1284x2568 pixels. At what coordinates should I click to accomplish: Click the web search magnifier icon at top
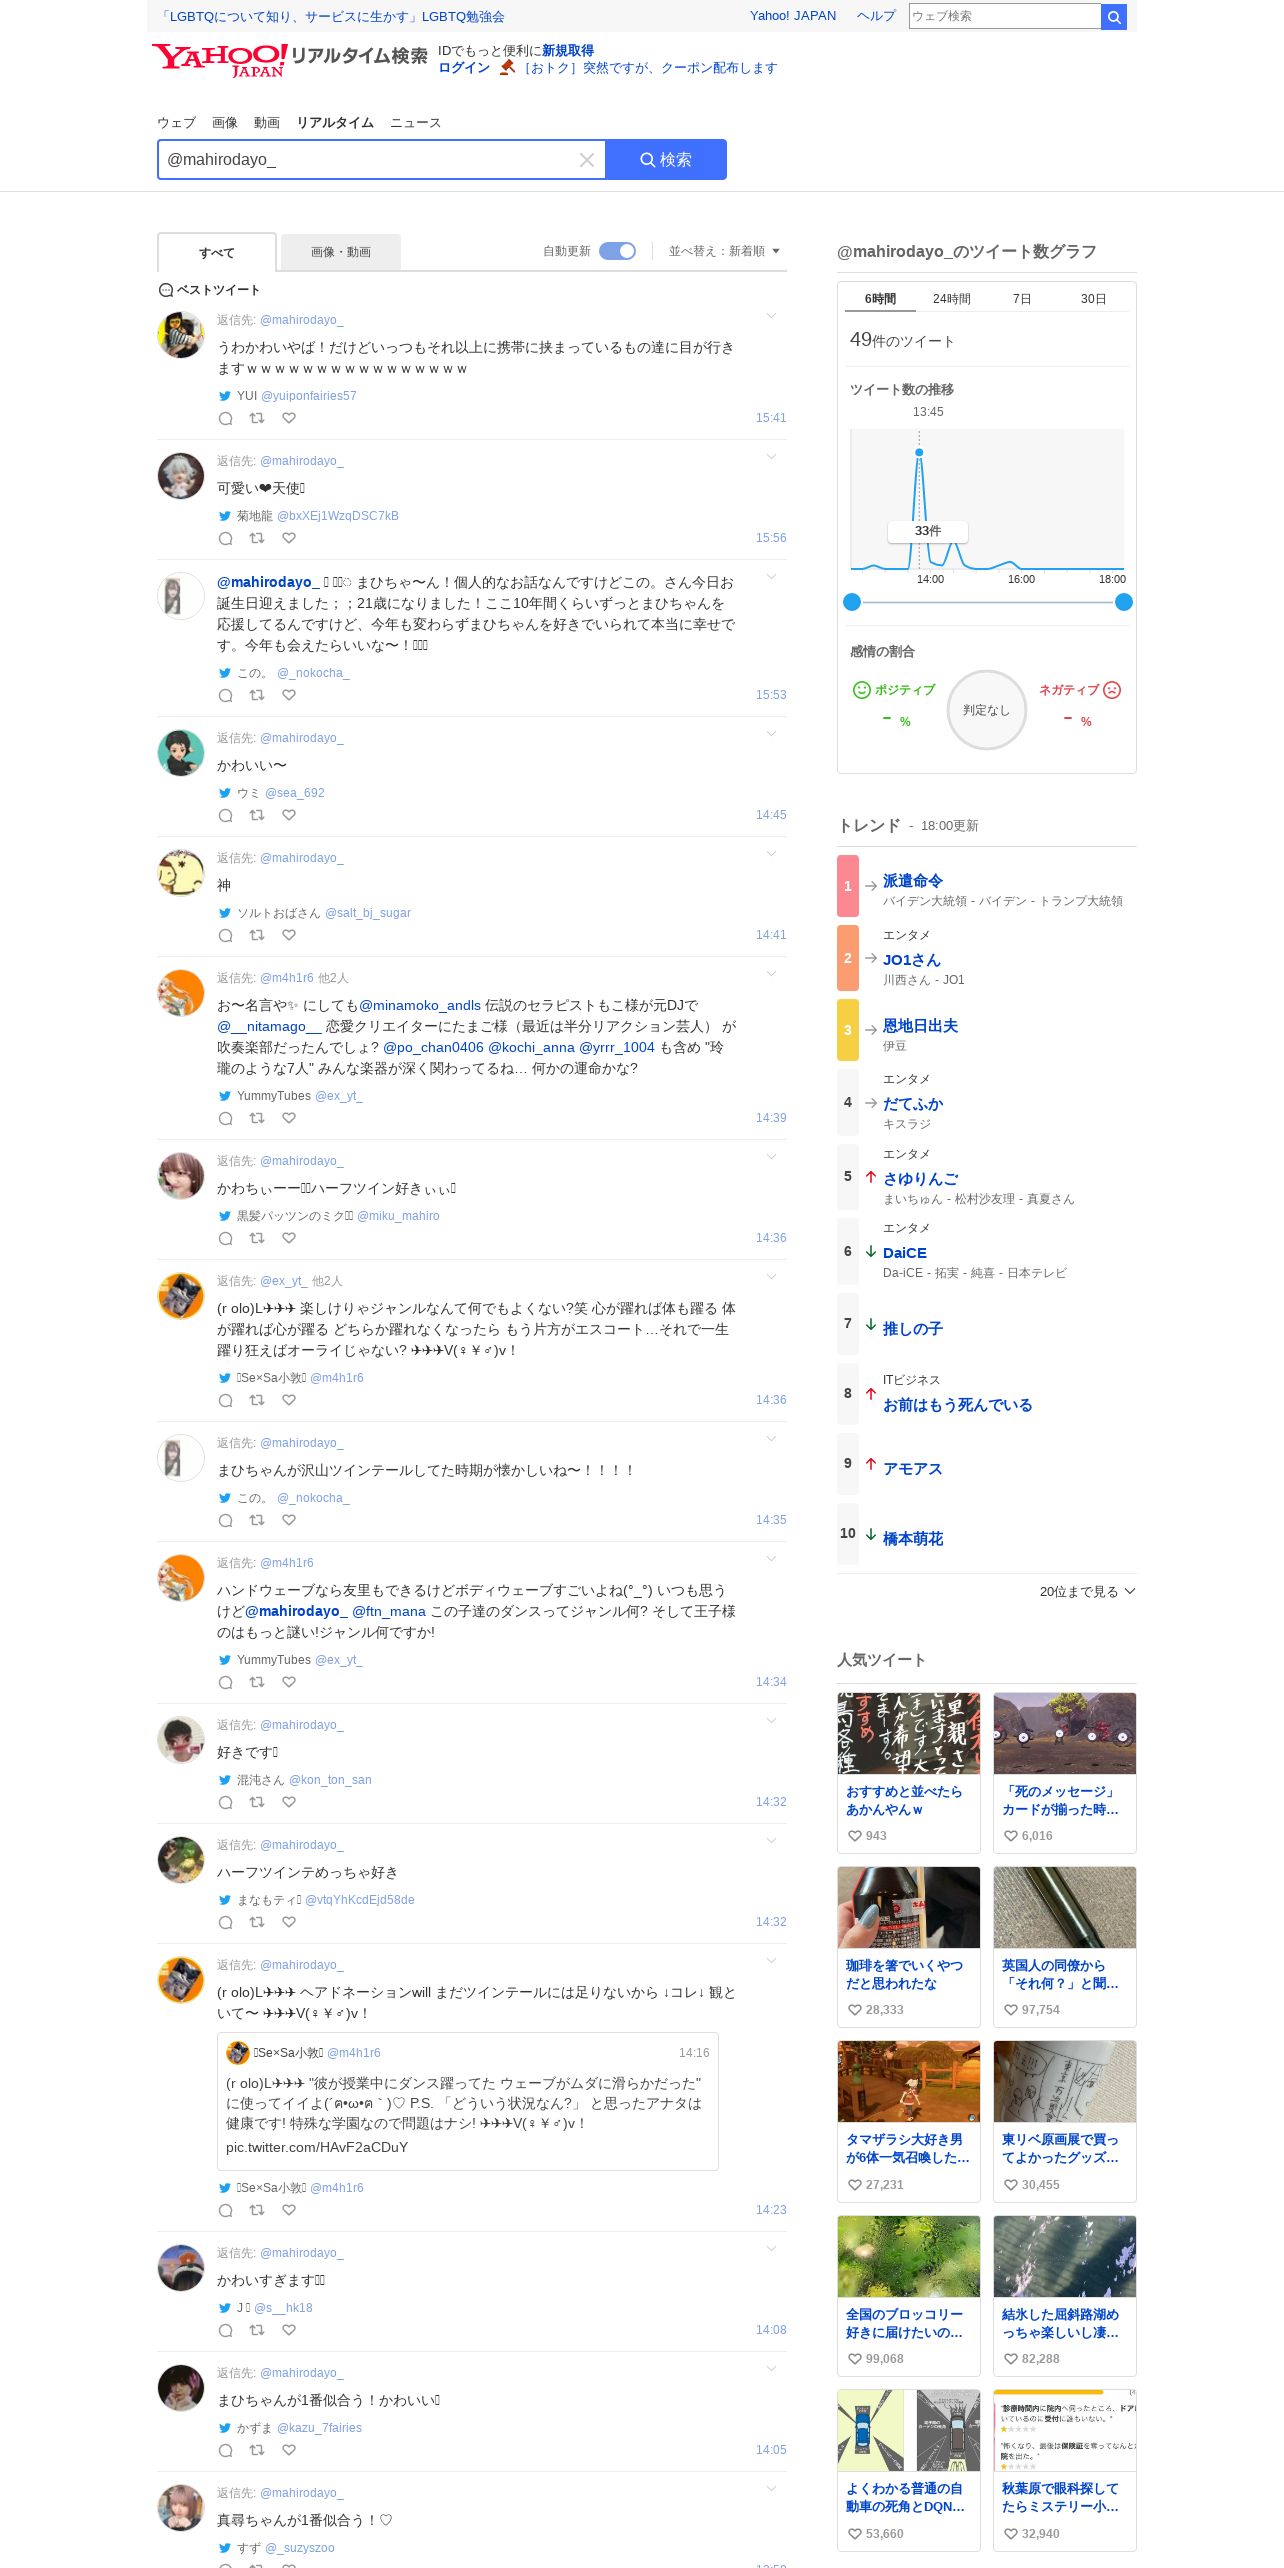coord(1113,17)
